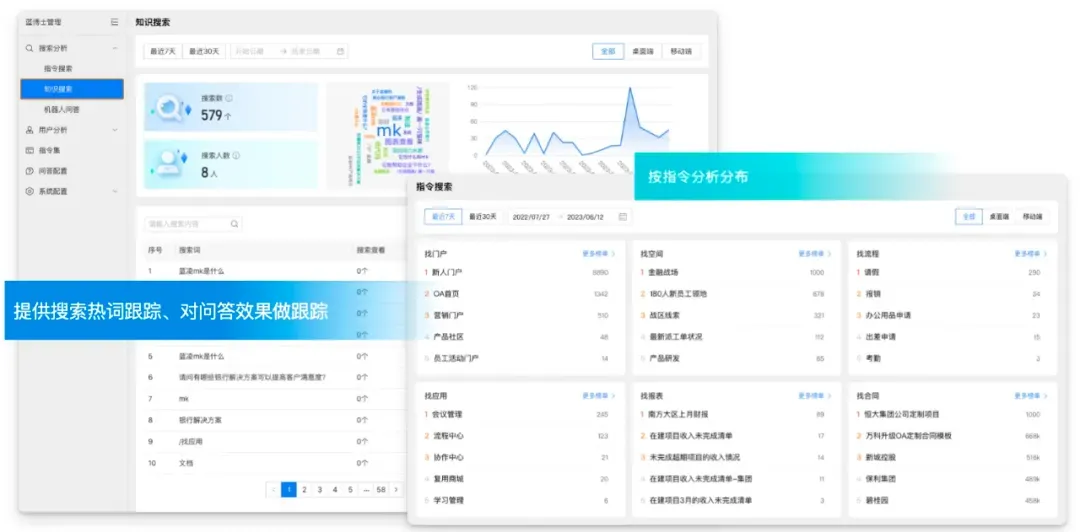Screen dimensions: 1080x532
Task: Click the end date field in 知识搜索
Action: (x=307, y=51)
